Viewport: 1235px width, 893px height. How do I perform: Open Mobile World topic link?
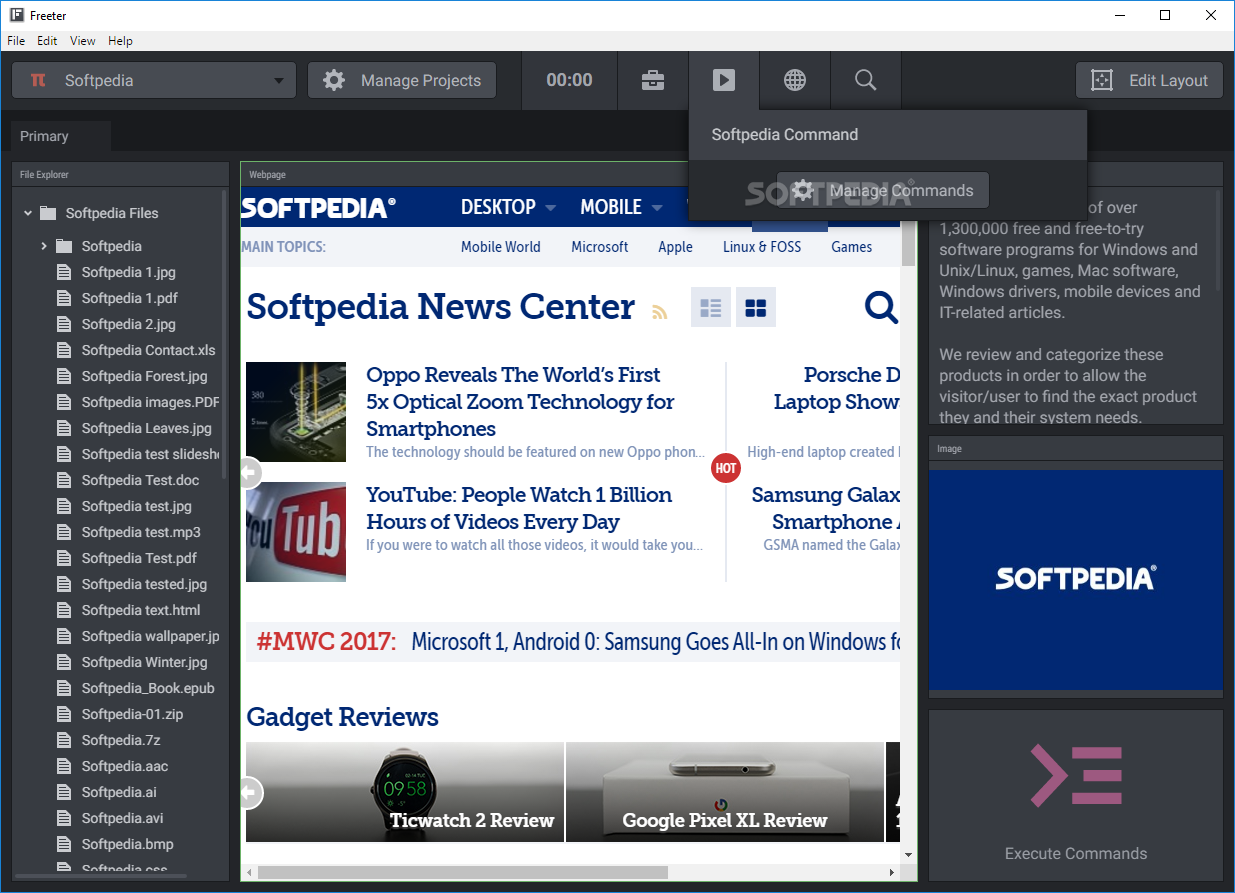point(501,247)
